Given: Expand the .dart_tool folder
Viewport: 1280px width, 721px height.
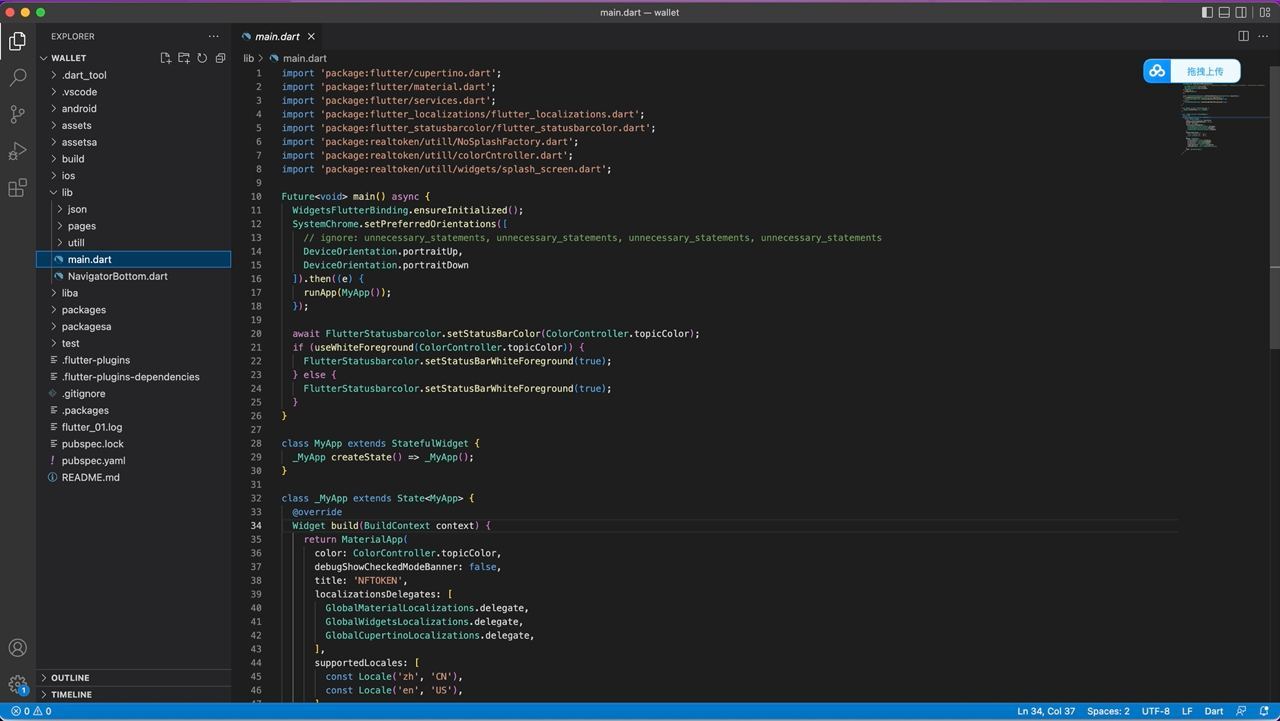Looking at the screenshot, I should [134, 75].
